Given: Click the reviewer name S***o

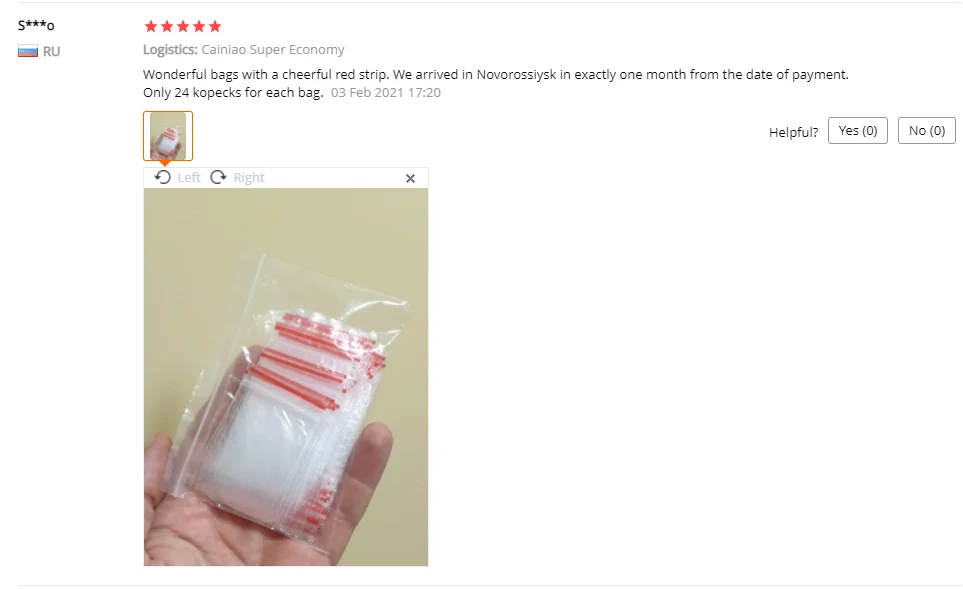Looking at the screenshot, I should click(36, 25).
